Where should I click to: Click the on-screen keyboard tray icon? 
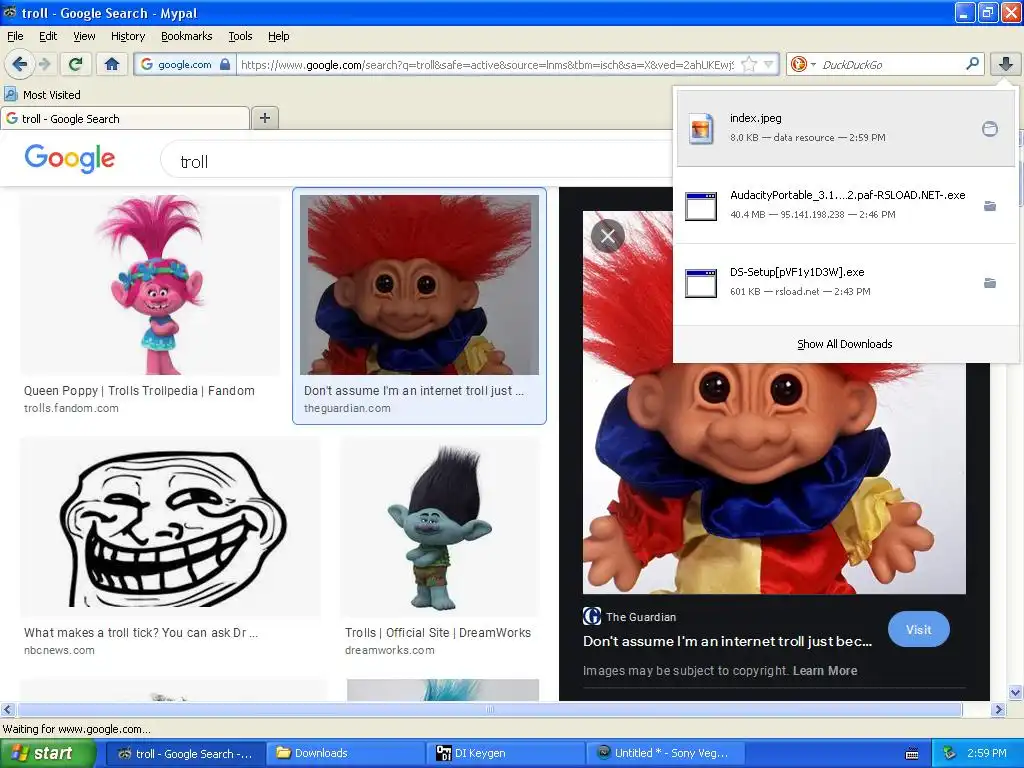(912, 754)
